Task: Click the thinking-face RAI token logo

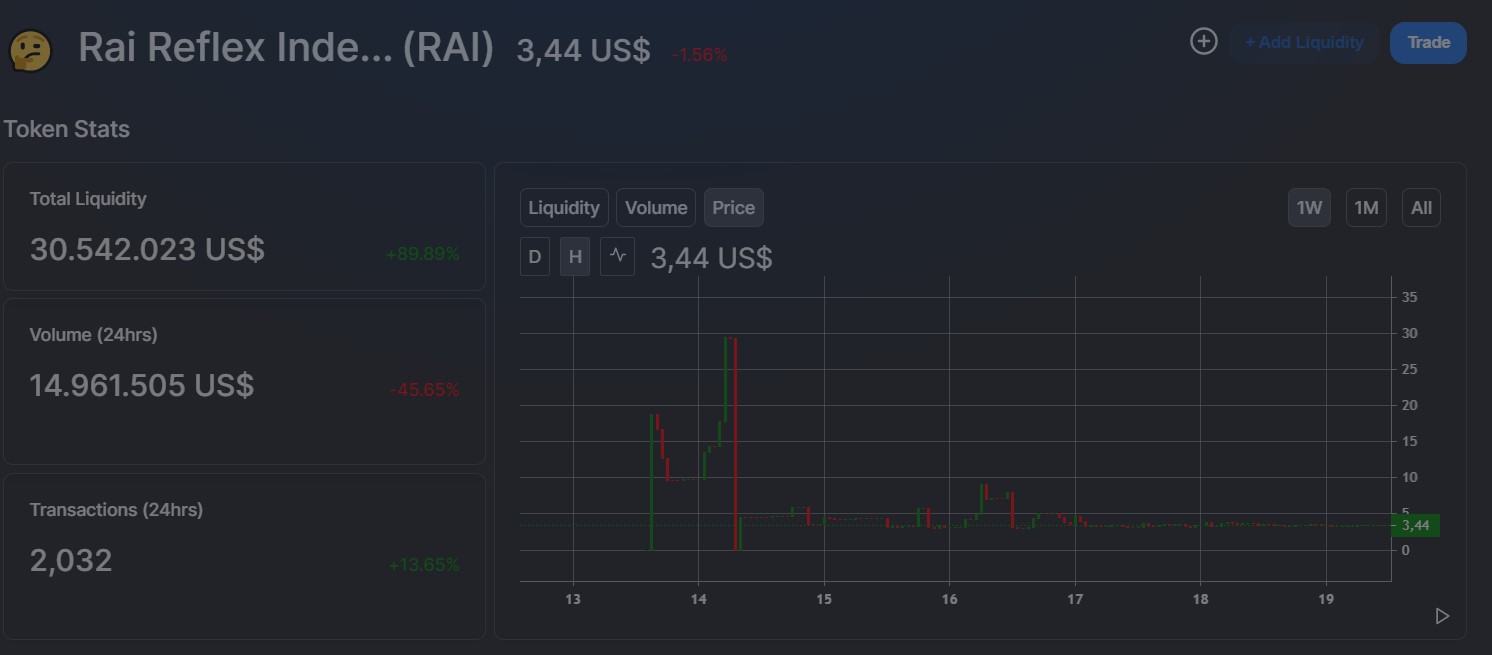Action: click(31, 50)
